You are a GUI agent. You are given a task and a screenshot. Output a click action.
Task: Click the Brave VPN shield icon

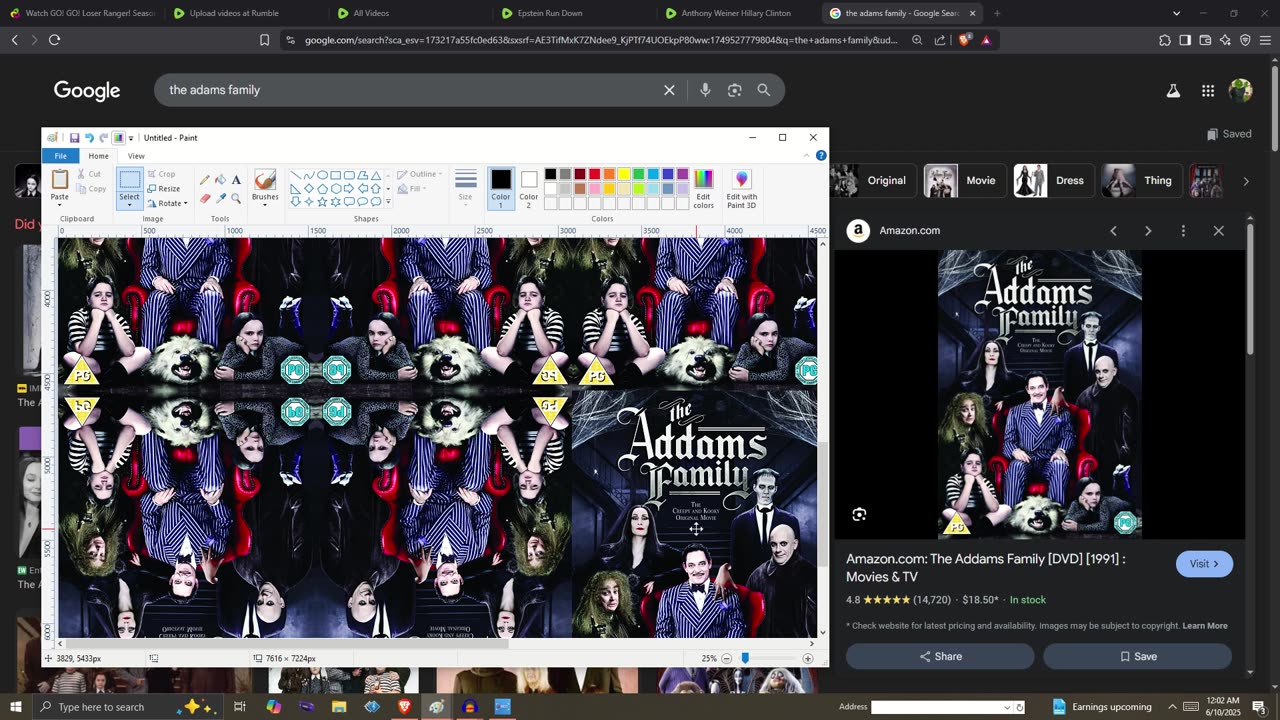click(x=1245, y=40)
